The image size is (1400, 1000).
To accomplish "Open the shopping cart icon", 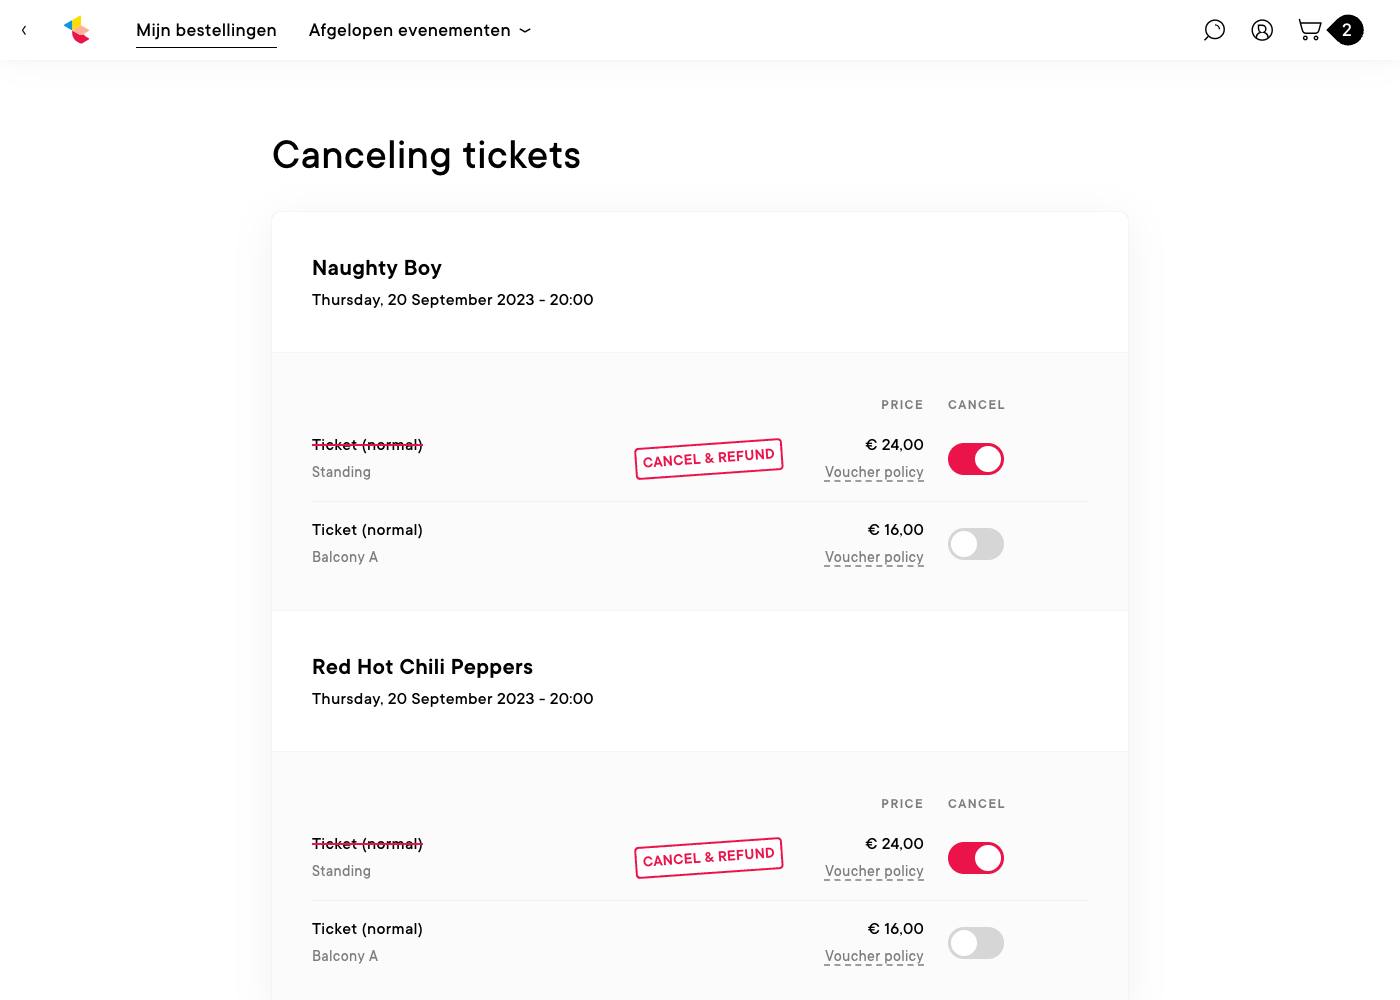I will pos(1309,30).
